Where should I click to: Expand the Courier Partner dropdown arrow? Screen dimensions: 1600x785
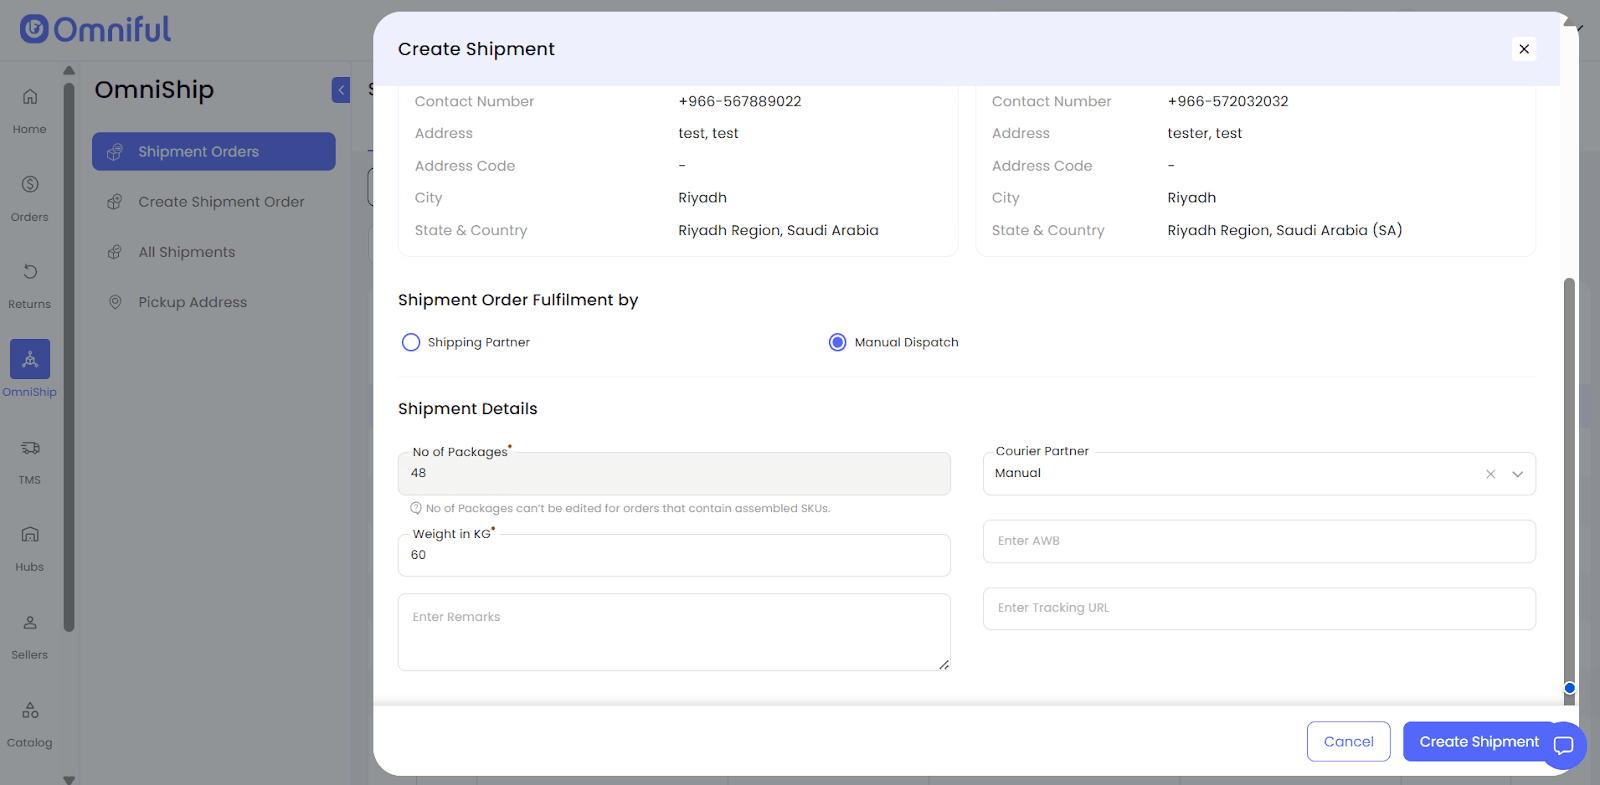[x=1517, y=474]
